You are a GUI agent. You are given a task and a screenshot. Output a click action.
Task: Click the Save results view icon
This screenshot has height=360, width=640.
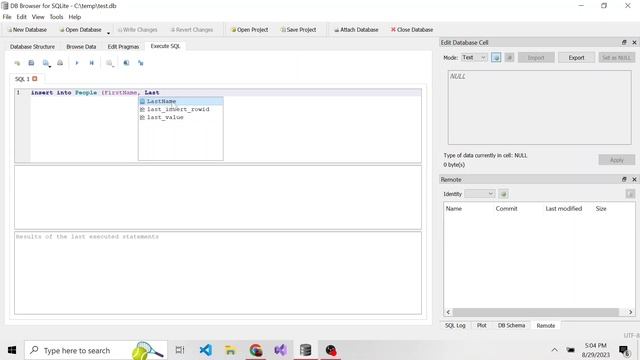(46, 63)
